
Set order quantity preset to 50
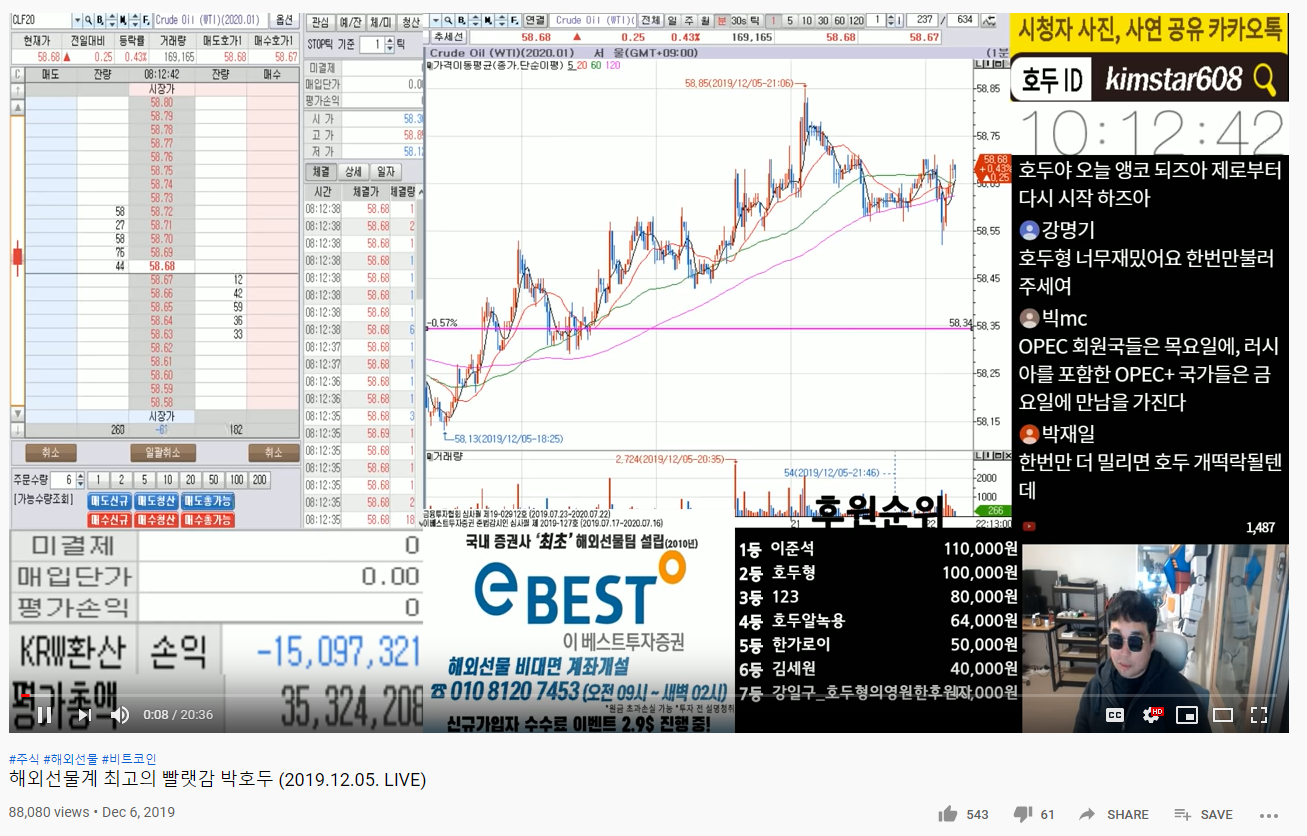(213, 480)
